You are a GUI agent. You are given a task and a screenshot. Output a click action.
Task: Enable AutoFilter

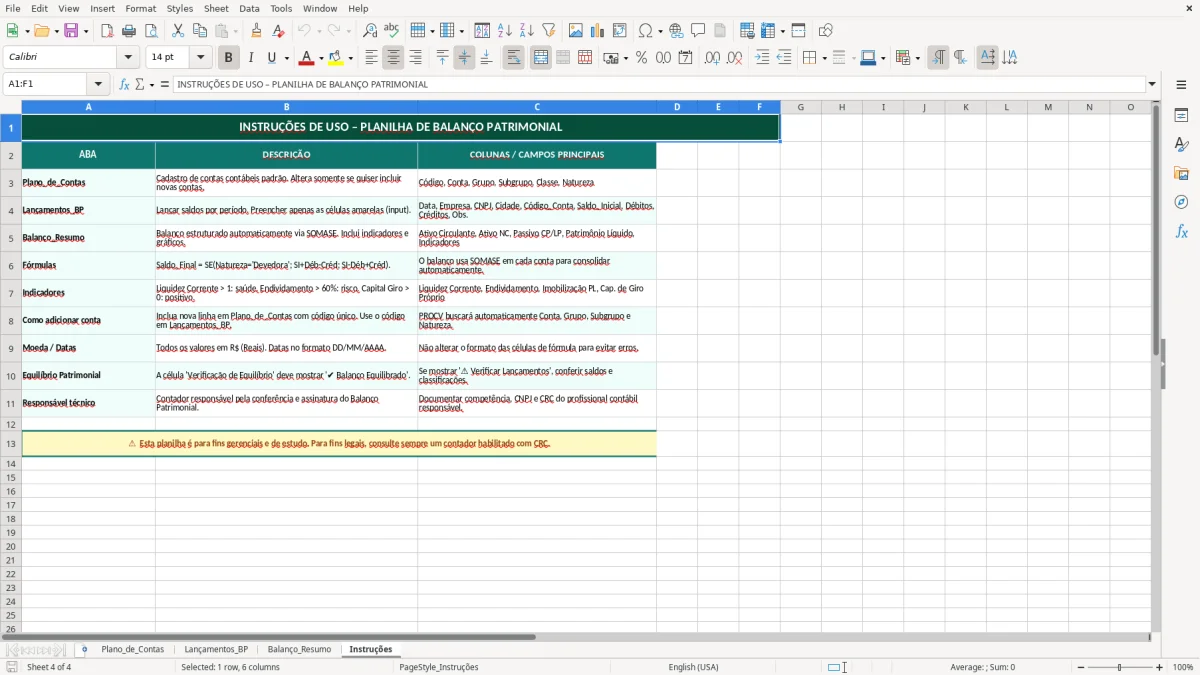click(x=548, y=30)
